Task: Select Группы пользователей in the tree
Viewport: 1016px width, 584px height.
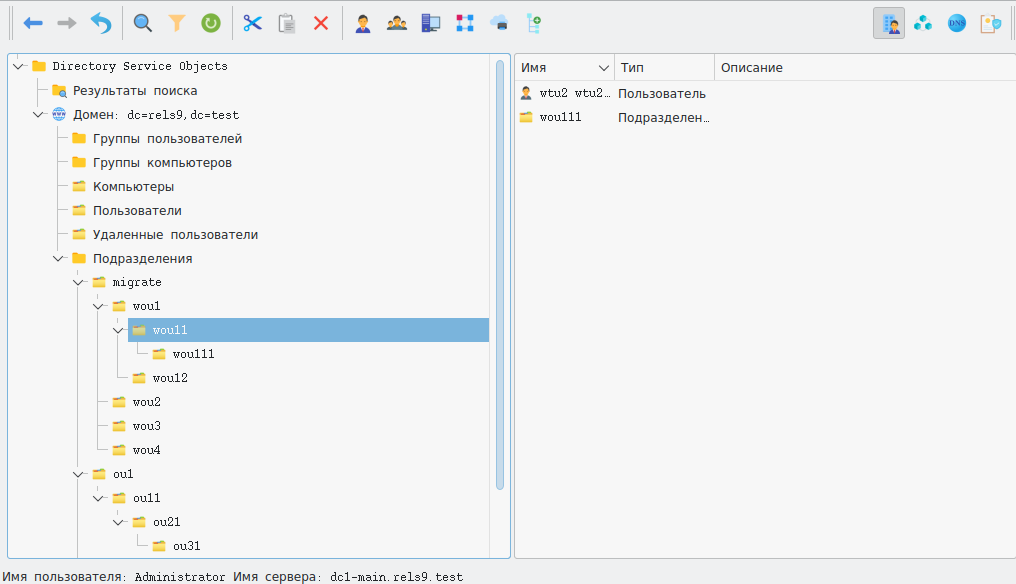Action: click(x=167, y=138)
